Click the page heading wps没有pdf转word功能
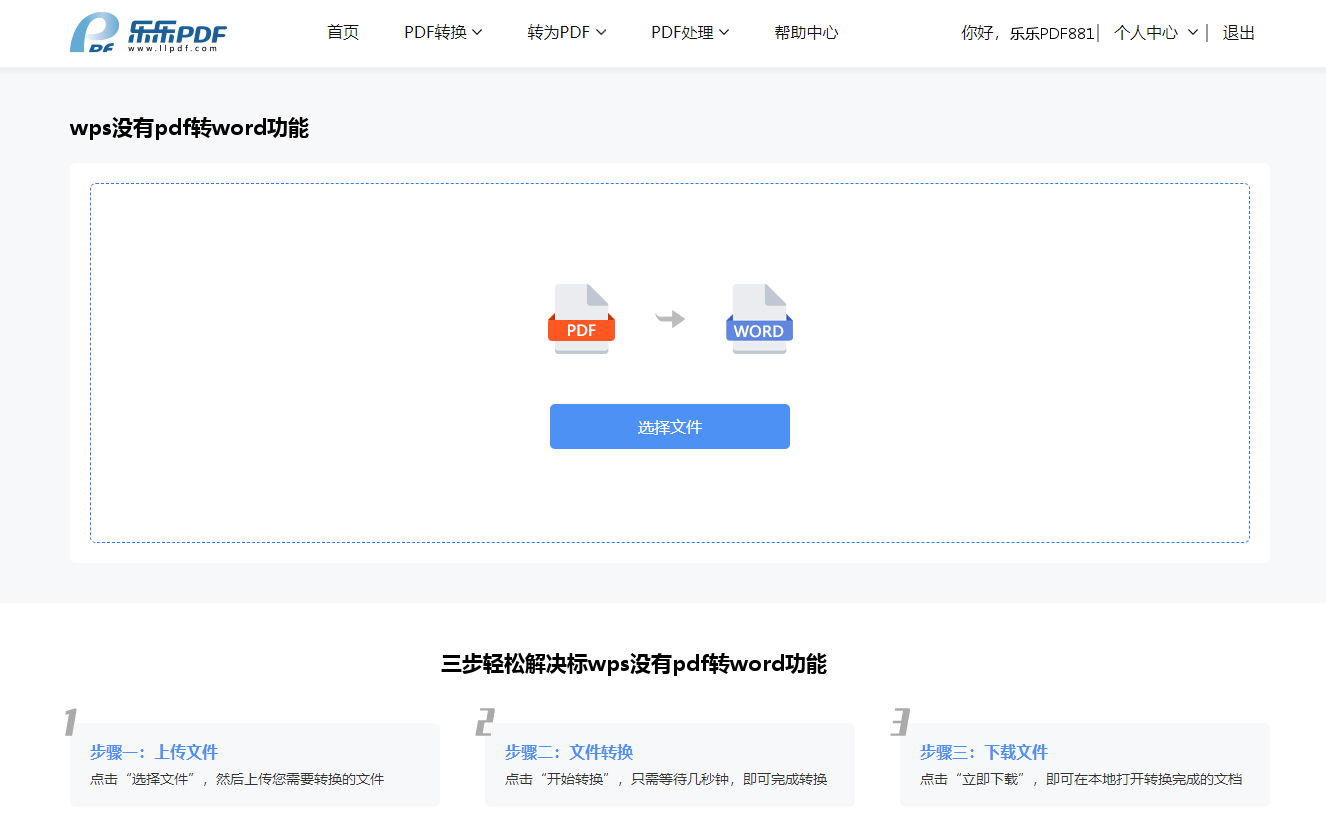1326x833 pixels. click(x=189, y=128)
